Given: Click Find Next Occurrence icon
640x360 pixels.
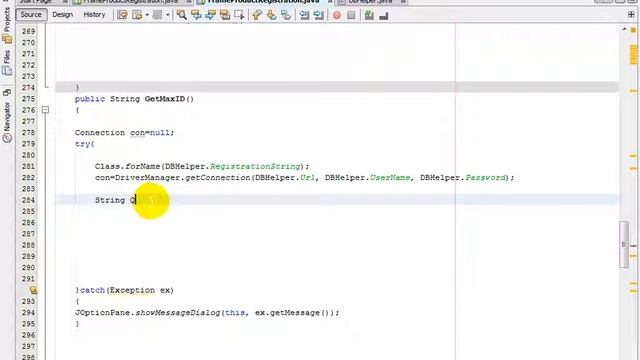Looking at the screenshot, I should pyautogui.click(x=211, y=16).
